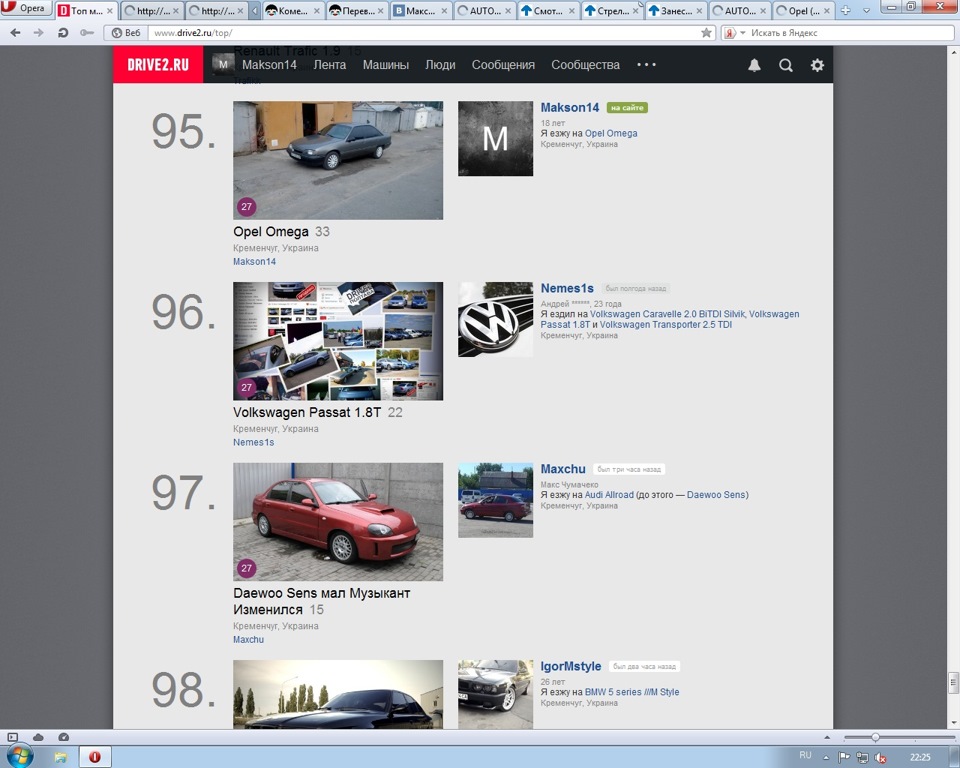Expand the three-dots more menu
Screen dimensions: 960x768
[x=647, y=64]
